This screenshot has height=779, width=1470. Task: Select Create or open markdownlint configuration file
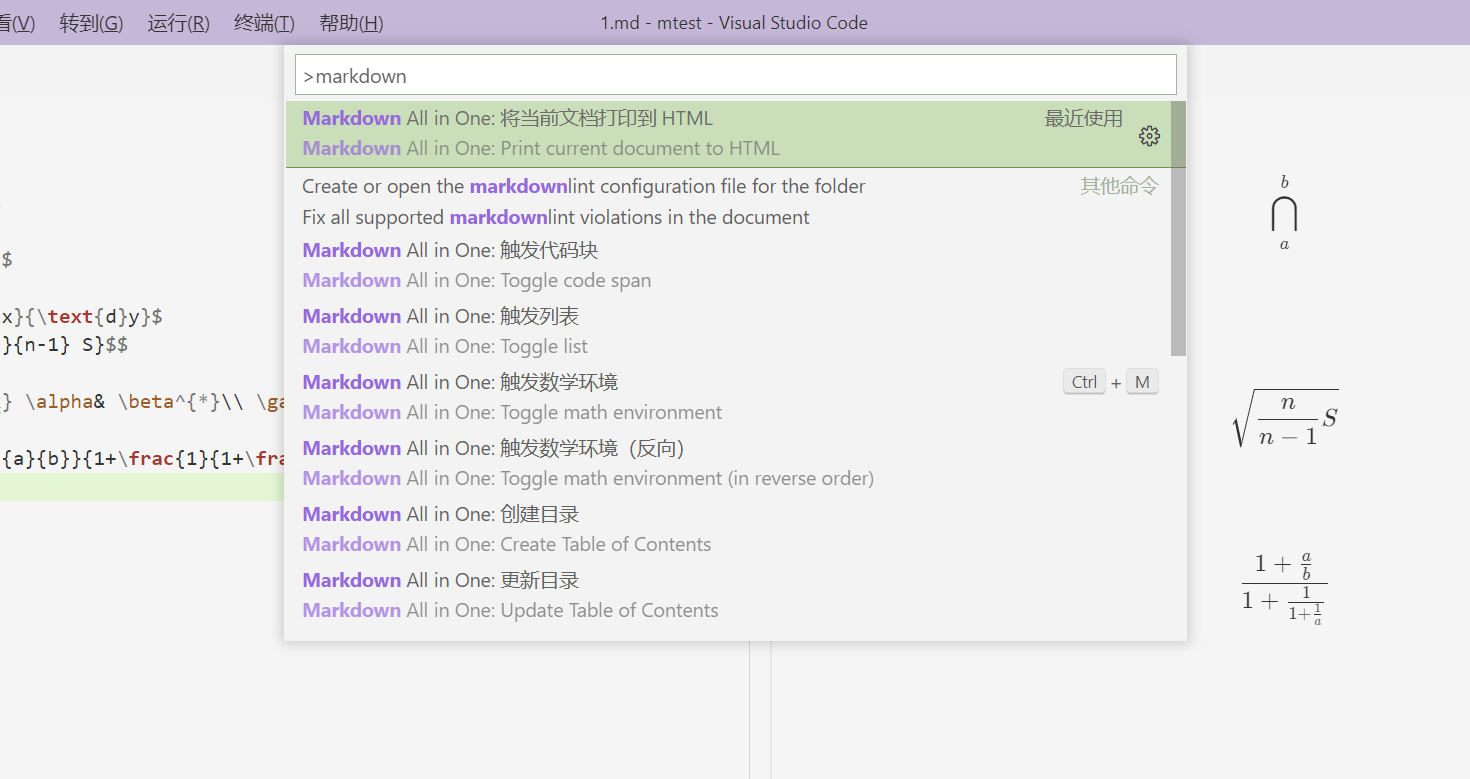(x=583, y=187)
